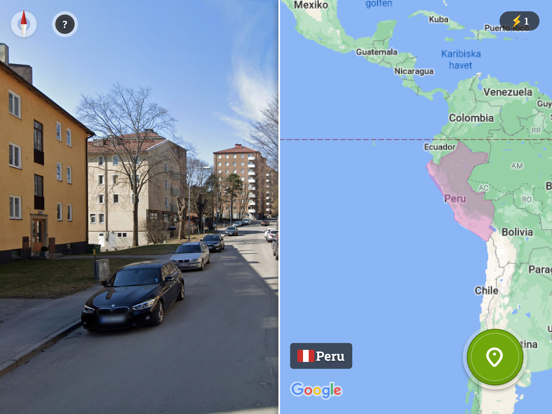Viewport: 552px width, 414px height.
Task: Click Ecuador on the map
Action: pyautogui.click(x=439, y=147)
